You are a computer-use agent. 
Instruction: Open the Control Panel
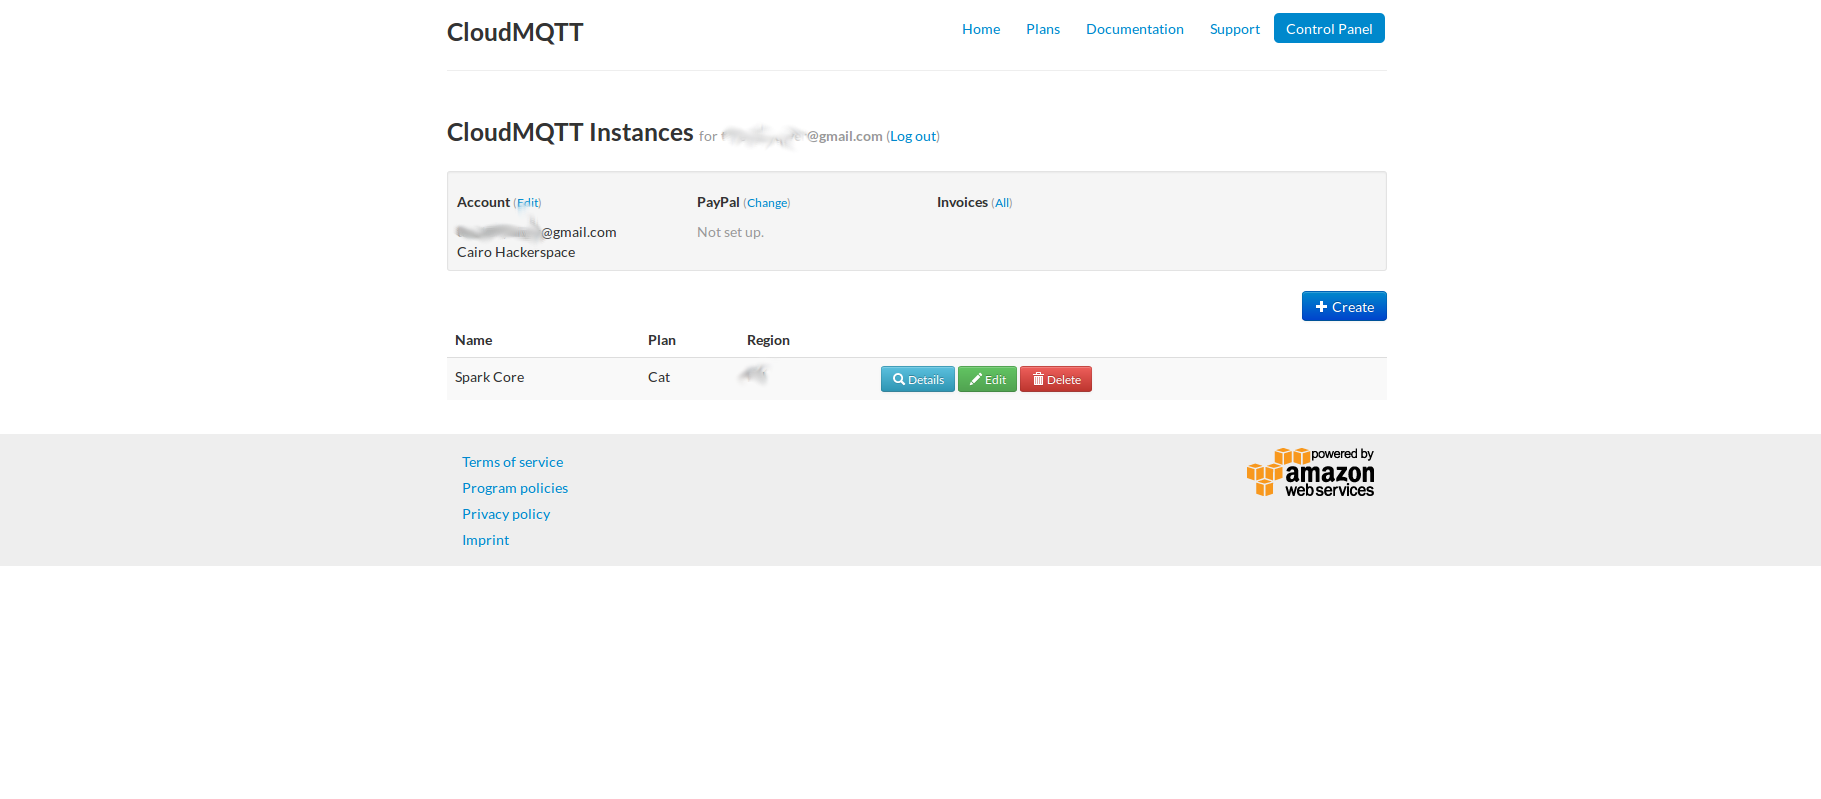(x=1329, y=28)
